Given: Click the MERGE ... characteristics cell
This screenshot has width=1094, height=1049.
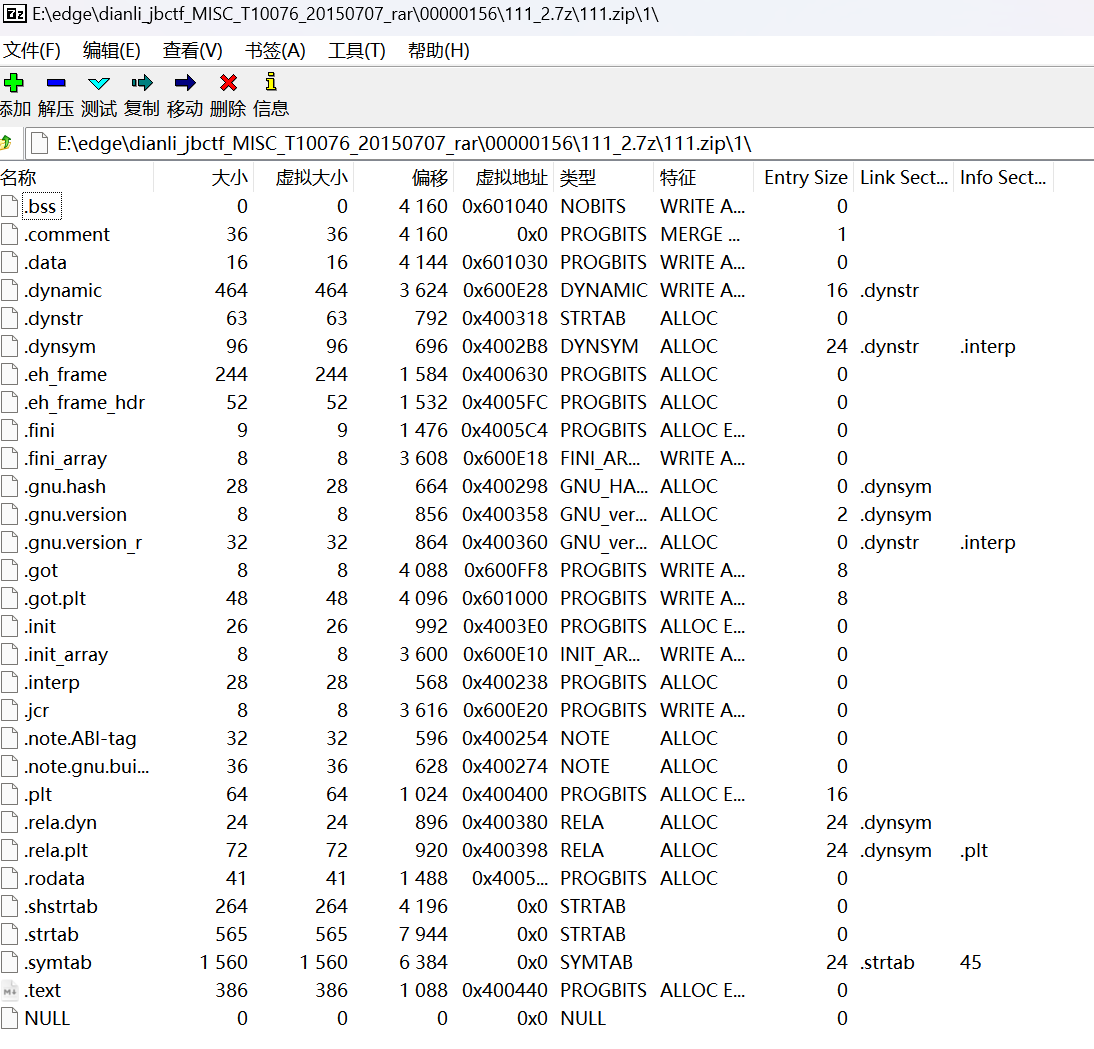Looking at the screenshot, I should 700,234.
